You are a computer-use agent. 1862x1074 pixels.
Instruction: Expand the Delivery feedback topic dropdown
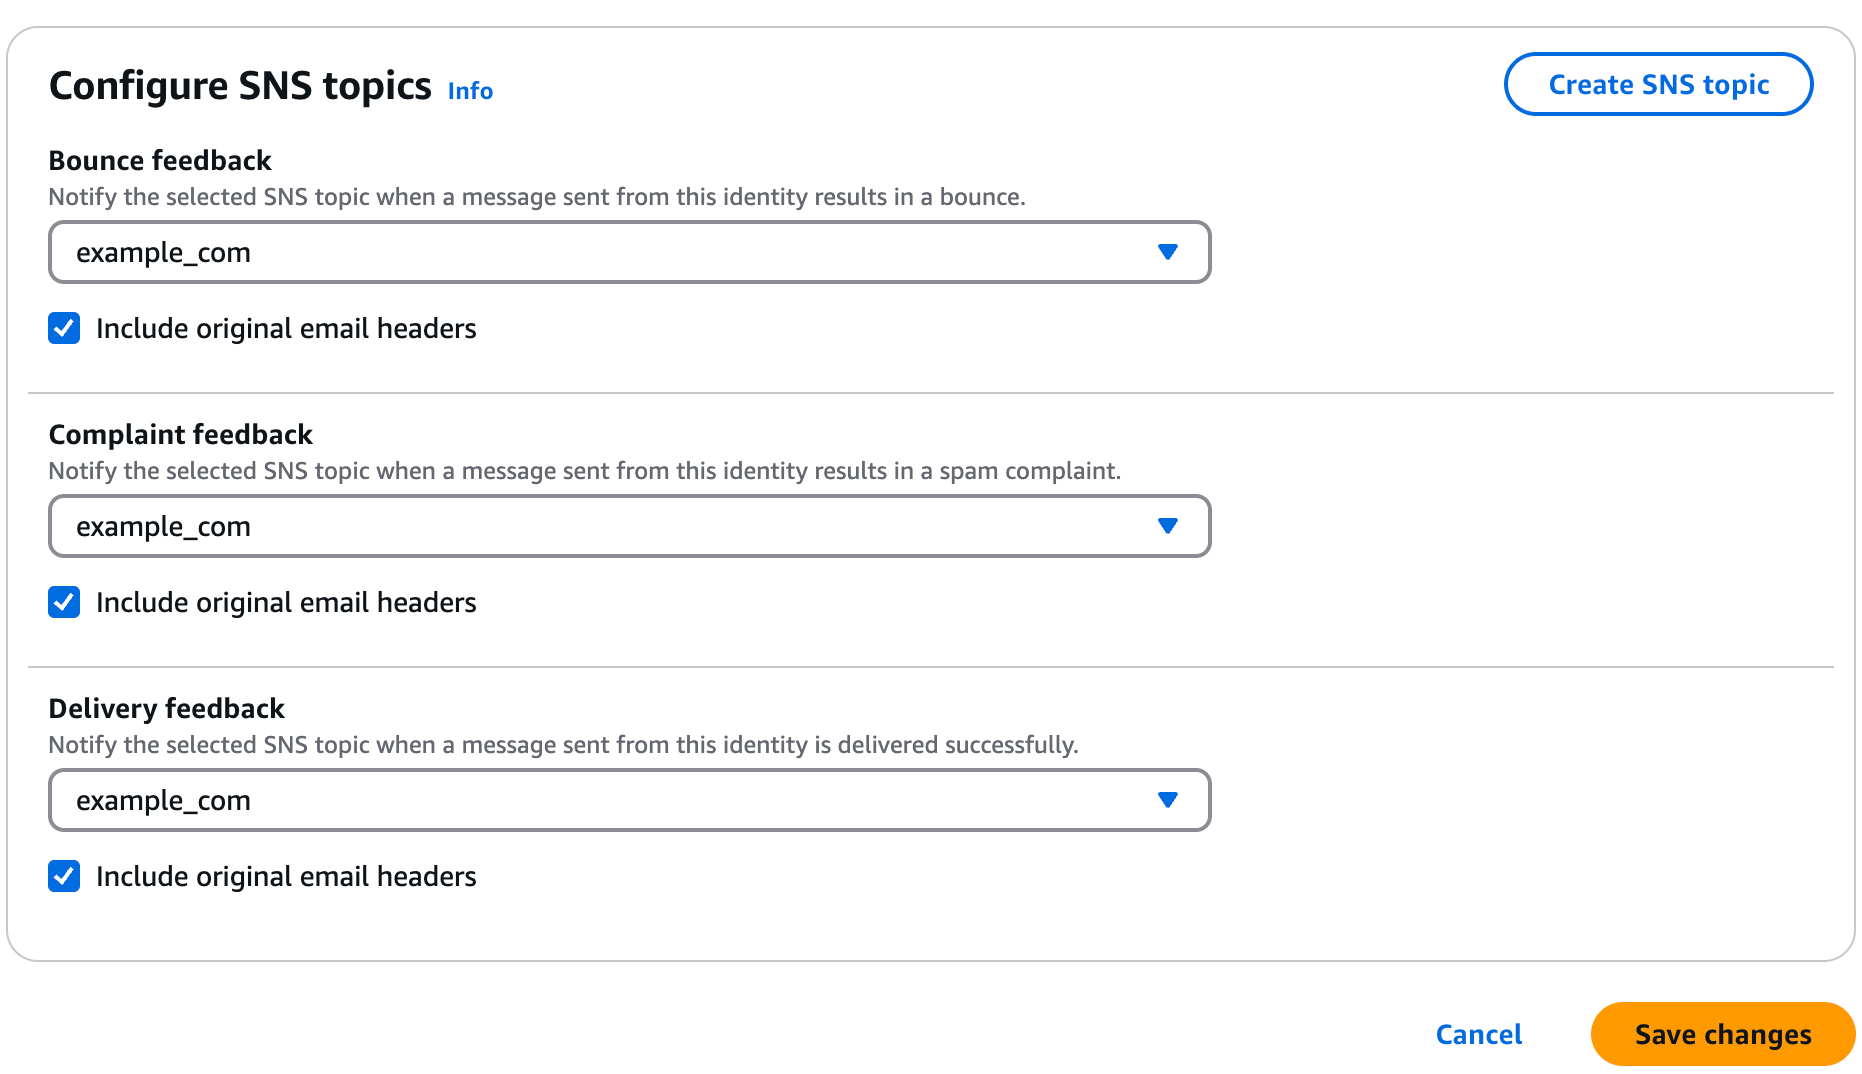click(x=630, y=800)
